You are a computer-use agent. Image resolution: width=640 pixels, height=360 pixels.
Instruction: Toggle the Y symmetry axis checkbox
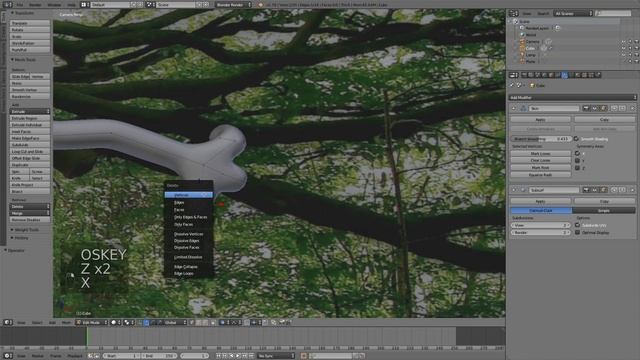tap(577, 161)
